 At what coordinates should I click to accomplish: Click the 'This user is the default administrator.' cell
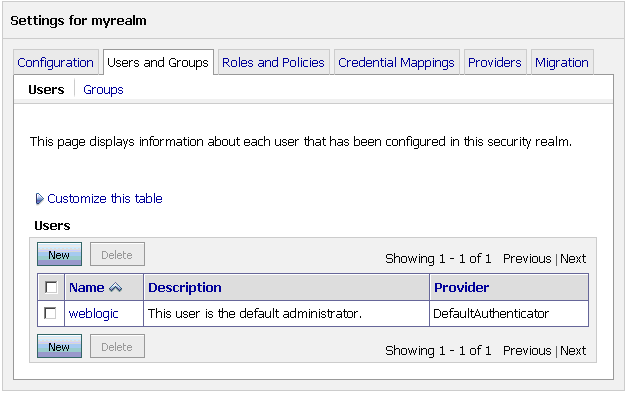coord(286,313)
